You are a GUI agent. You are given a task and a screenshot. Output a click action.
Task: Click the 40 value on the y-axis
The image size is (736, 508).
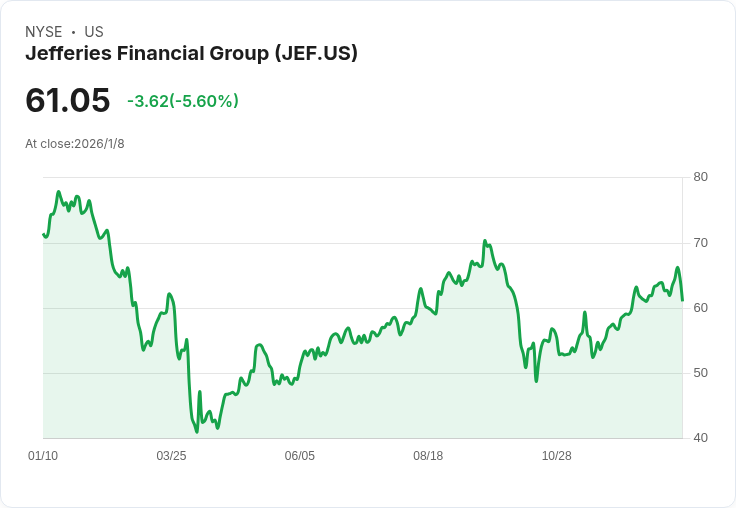[700, 438]
